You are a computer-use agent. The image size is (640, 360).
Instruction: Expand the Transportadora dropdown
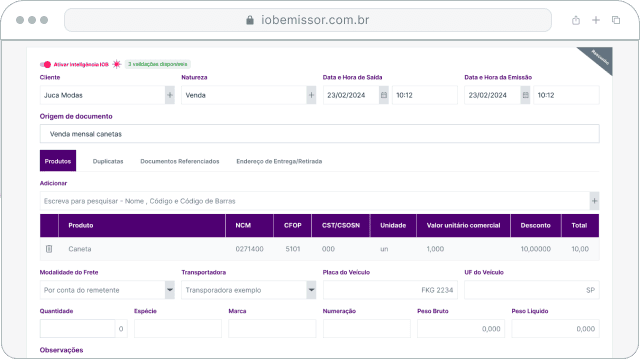click(311, 290)
